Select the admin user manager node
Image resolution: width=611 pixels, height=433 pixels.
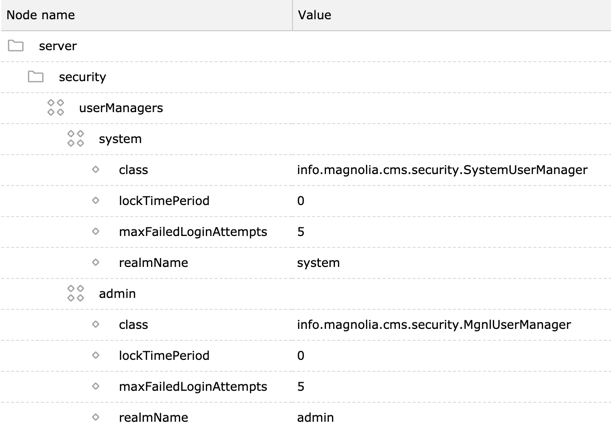pyautogui.click(x=117, y=294)
